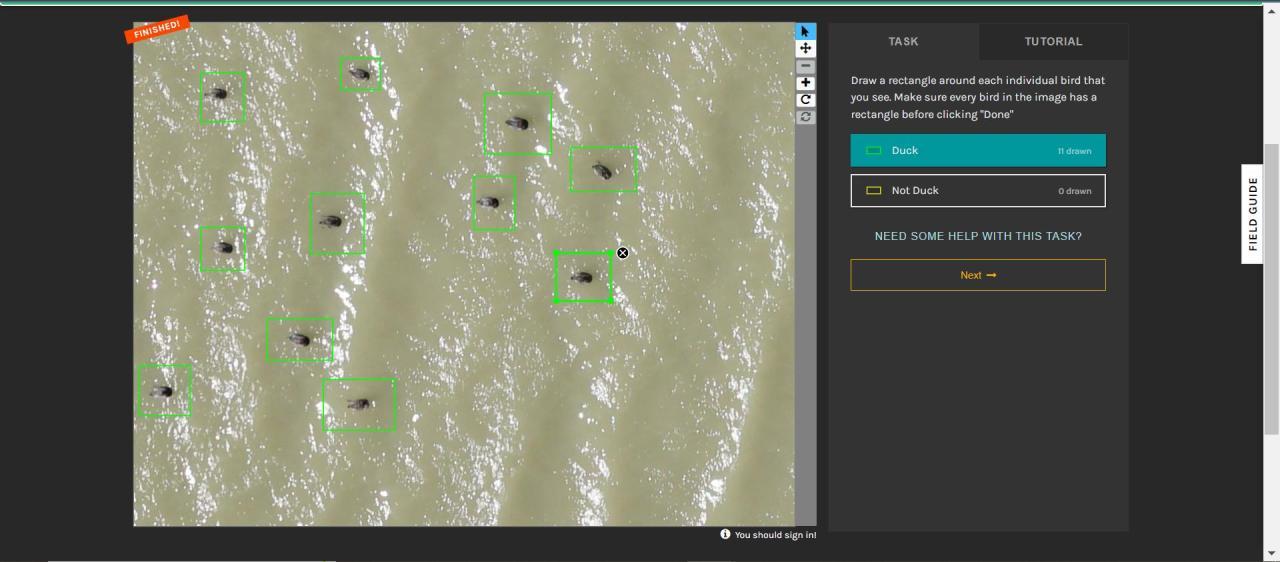Viewport: 1280px width, 562px height.
Task: Open 'Need some help with this task?'
Action: pyautogui.click(x=977, y=236)
